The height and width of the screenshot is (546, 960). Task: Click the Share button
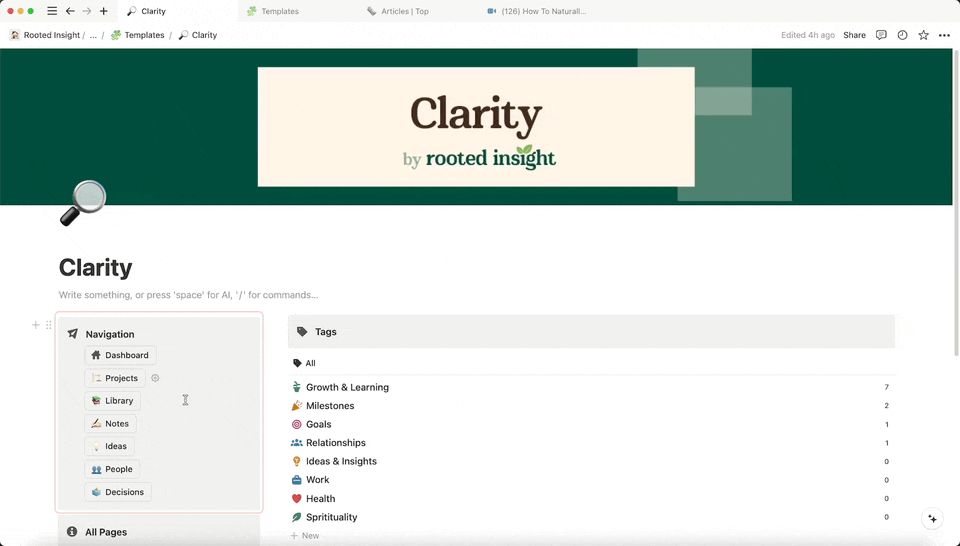[x=854, y=35]
